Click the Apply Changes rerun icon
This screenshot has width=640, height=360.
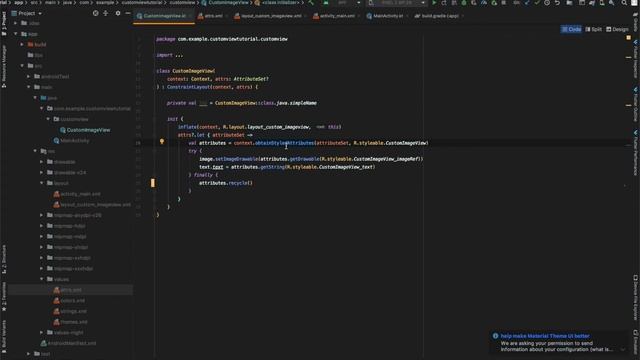point(444,3)
